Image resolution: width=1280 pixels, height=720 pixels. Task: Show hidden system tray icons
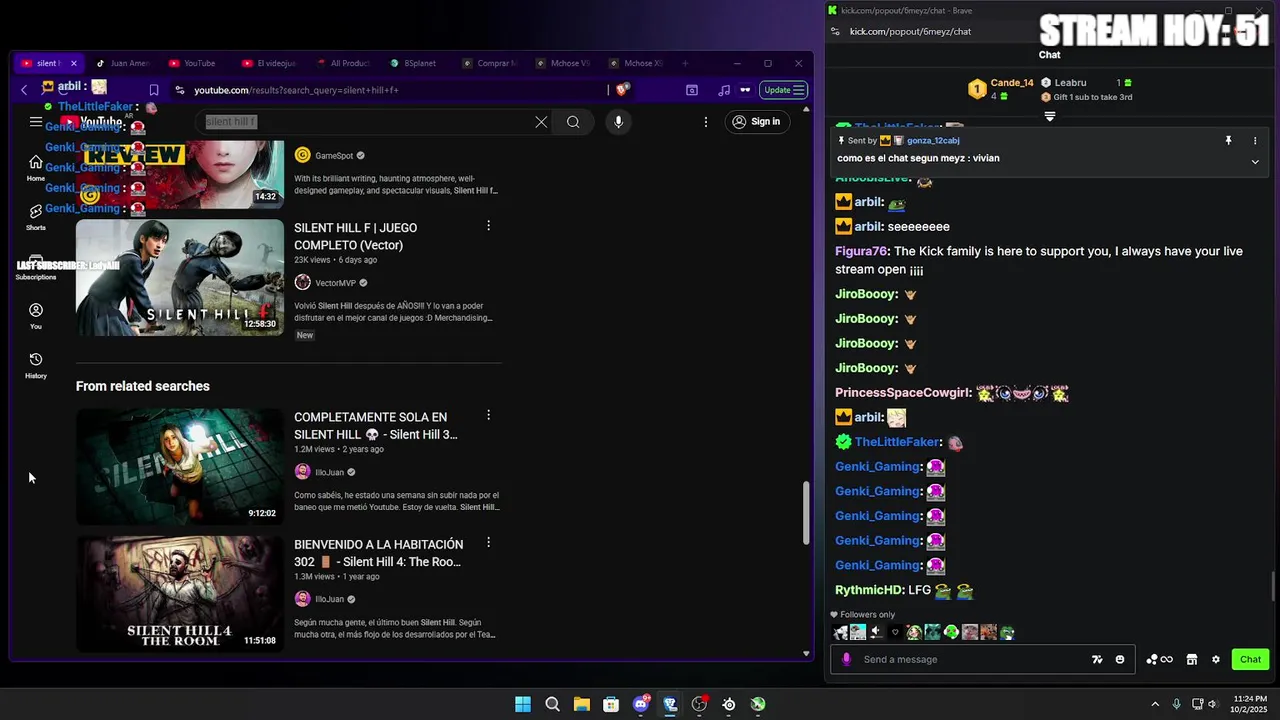pos(1155,704)
